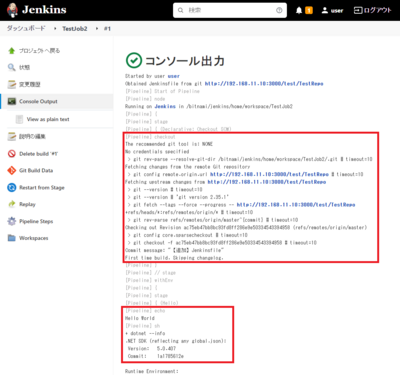Expand the dashboard breadcrumb chevron before TestJob2

pos(55,29)
